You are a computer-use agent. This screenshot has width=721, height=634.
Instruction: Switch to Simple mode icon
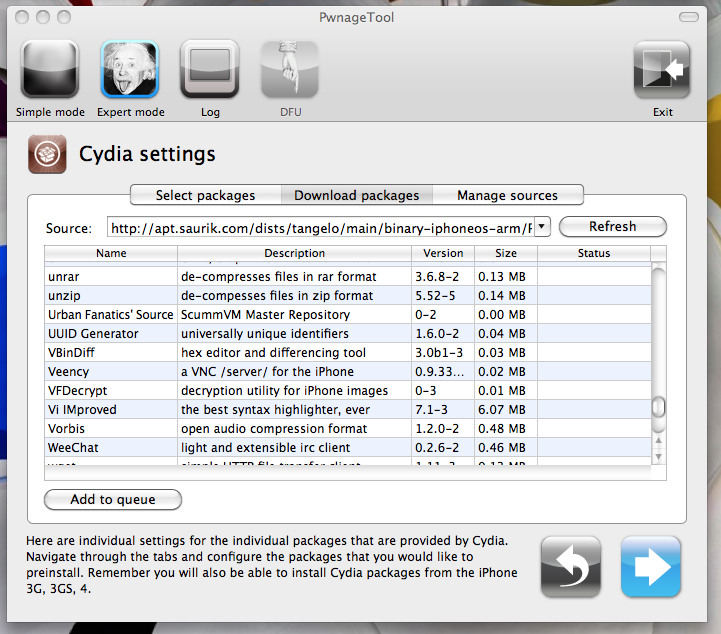(x=50, y=69)
